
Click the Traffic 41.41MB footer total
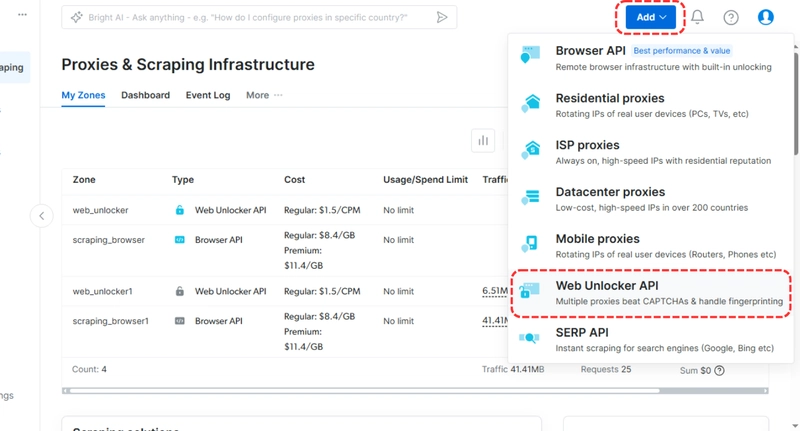click(x=513, y=369)
